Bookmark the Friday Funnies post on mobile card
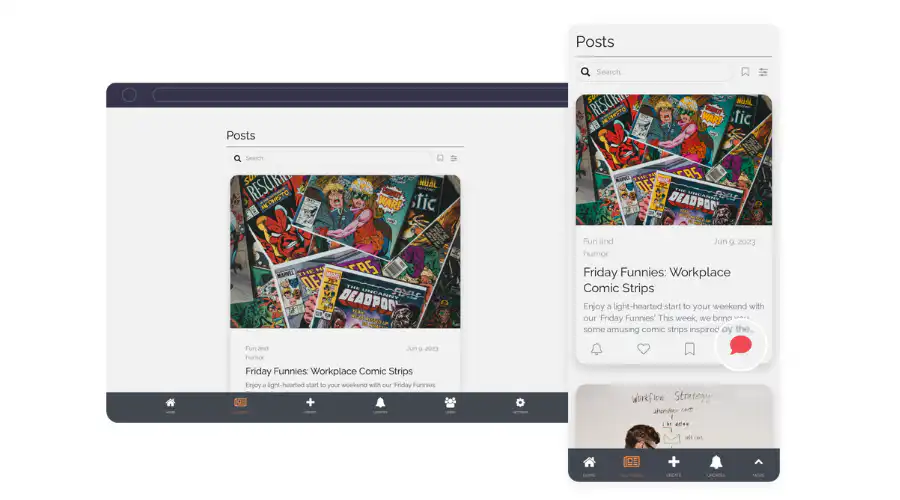Viewport: 900px width, 500px height. [x=689, y=349]
